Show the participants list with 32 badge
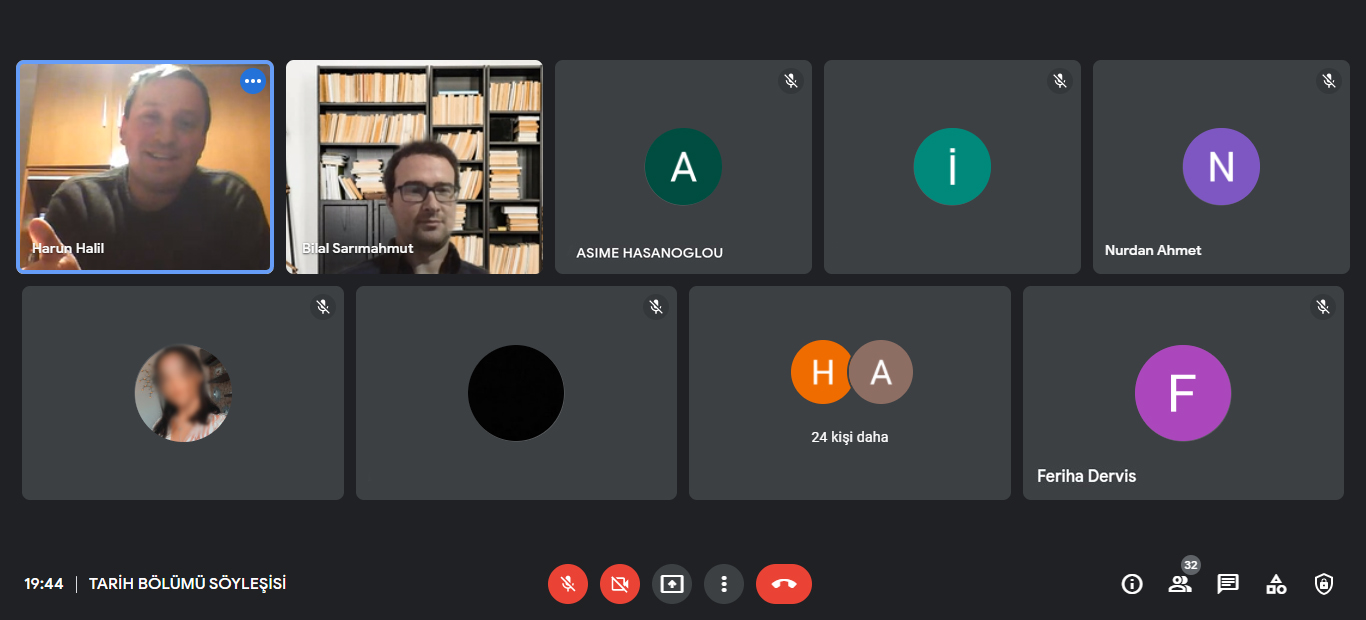This screenshot has width=1366, height=620. point(1180,584)
